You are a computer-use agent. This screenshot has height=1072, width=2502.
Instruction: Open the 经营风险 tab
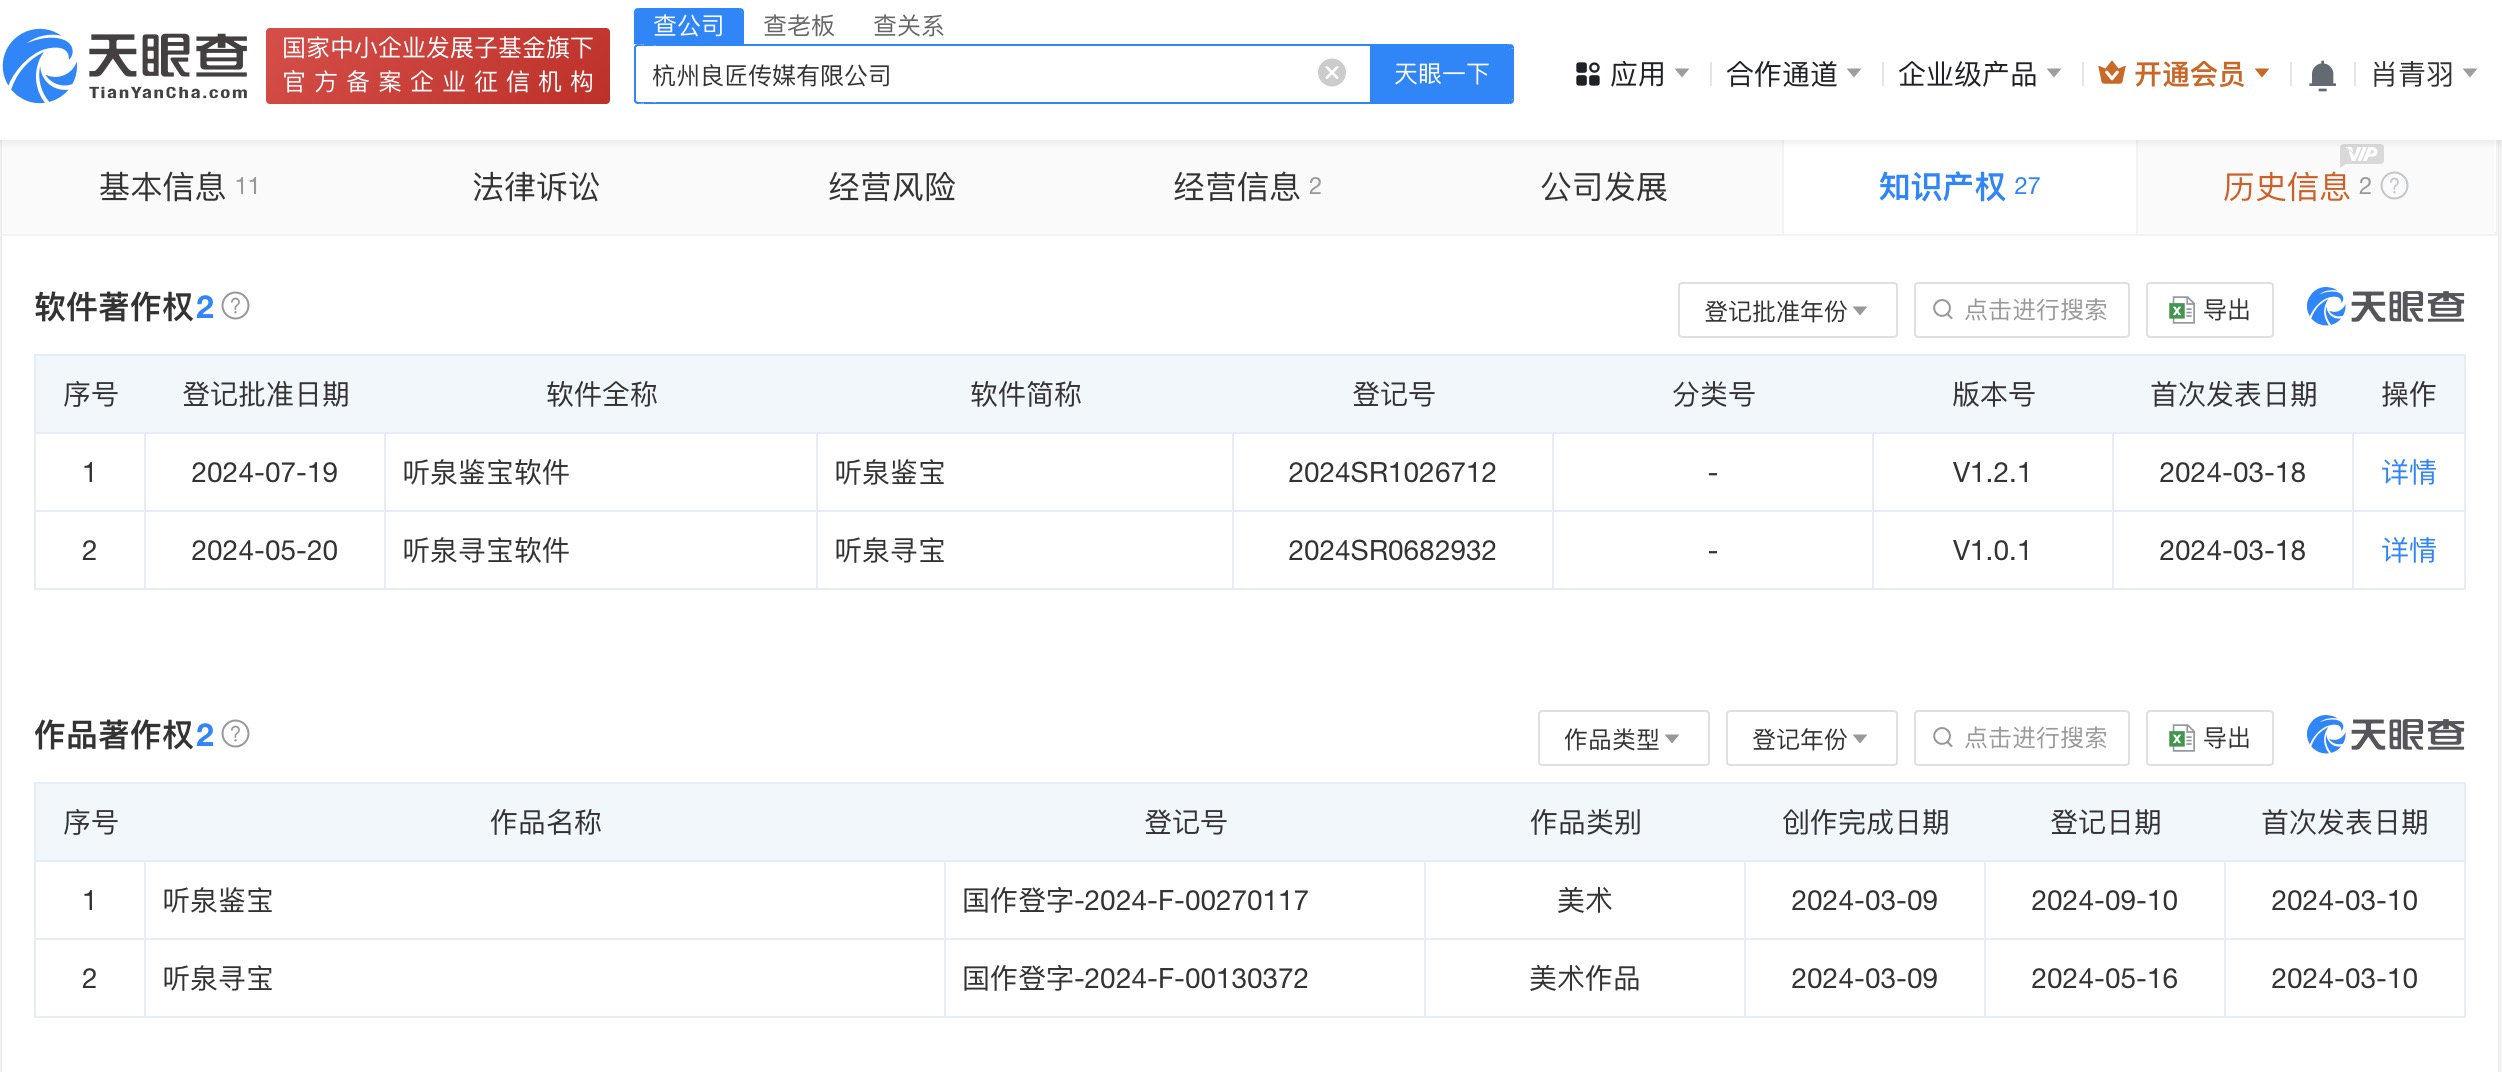(x=891, y=187)
